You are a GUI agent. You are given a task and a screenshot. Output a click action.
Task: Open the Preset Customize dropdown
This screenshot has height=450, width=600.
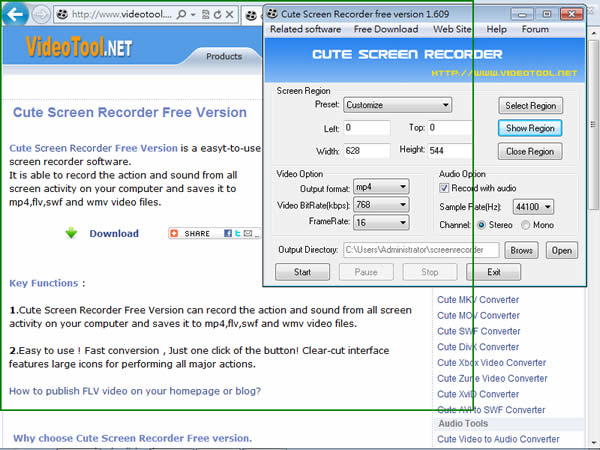(397, 105)
